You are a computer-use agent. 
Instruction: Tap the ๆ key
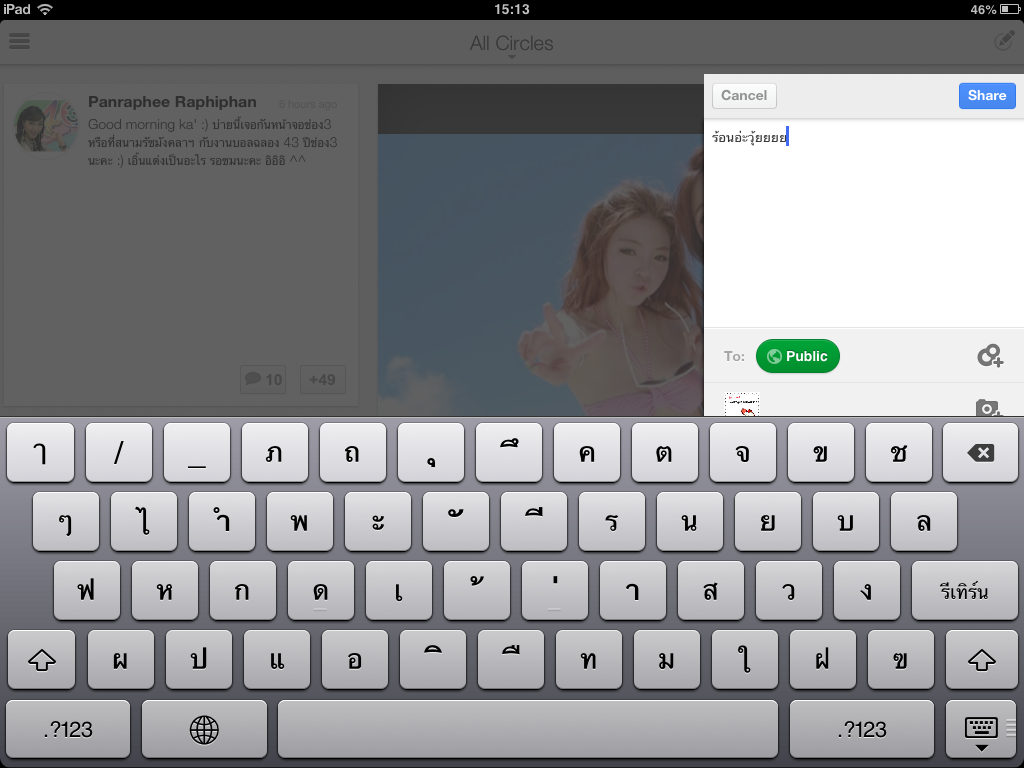point(65,522)
